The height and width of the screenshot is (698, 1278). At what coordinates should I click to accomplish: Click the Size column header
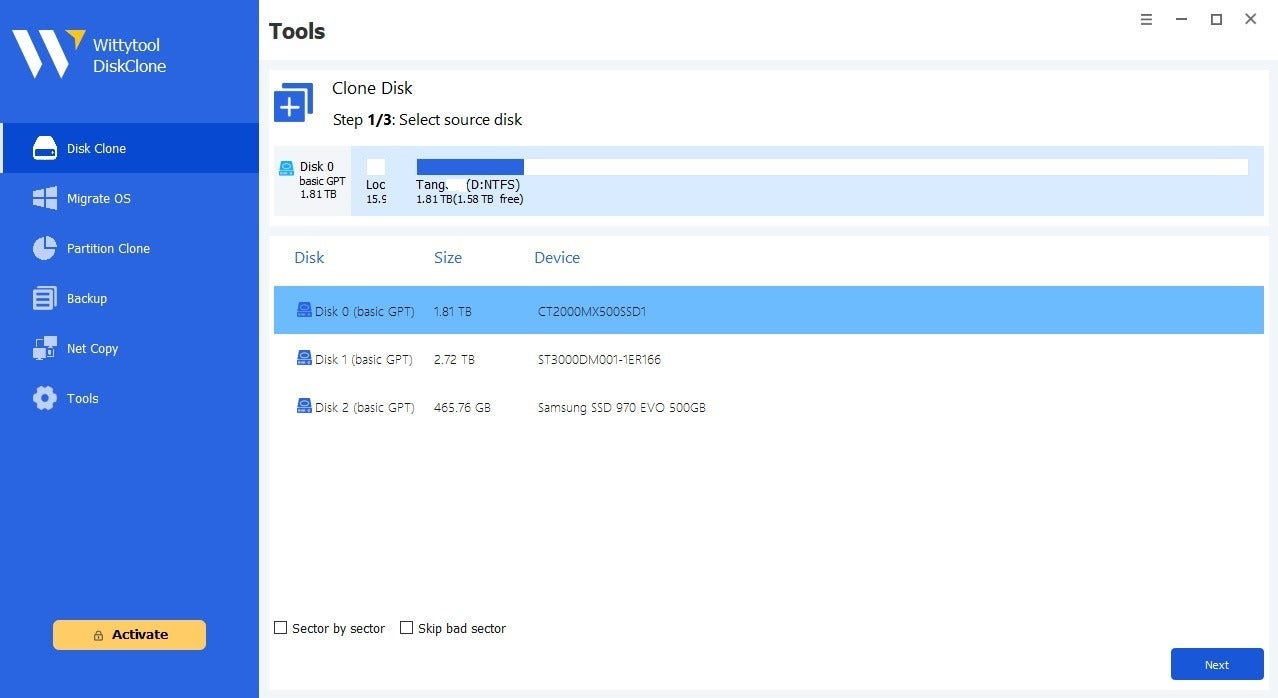click(448, 258)
